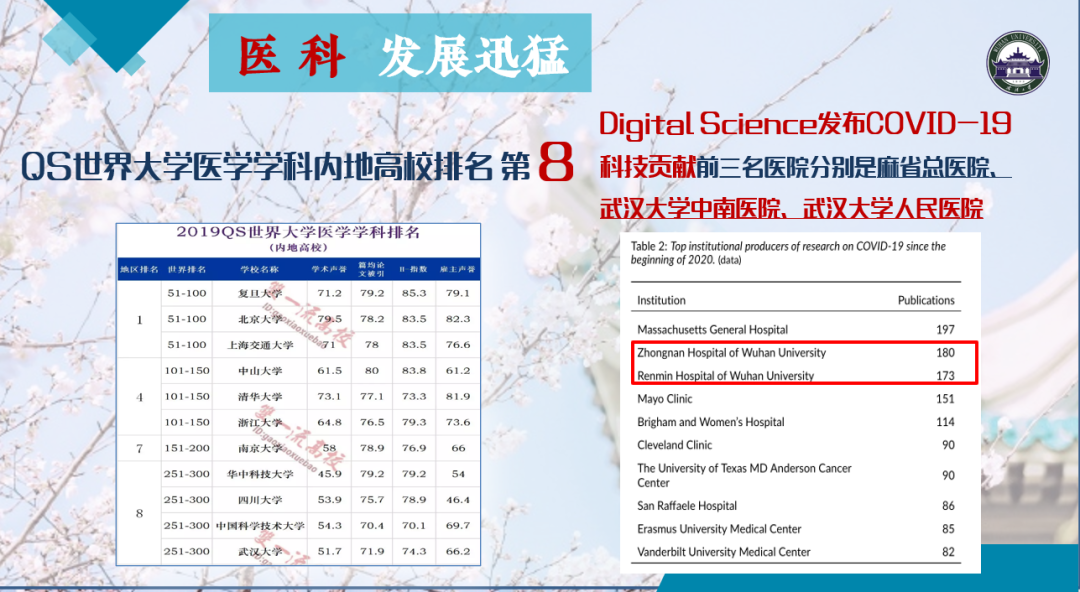Click the 中山大学 table cell

260,371
